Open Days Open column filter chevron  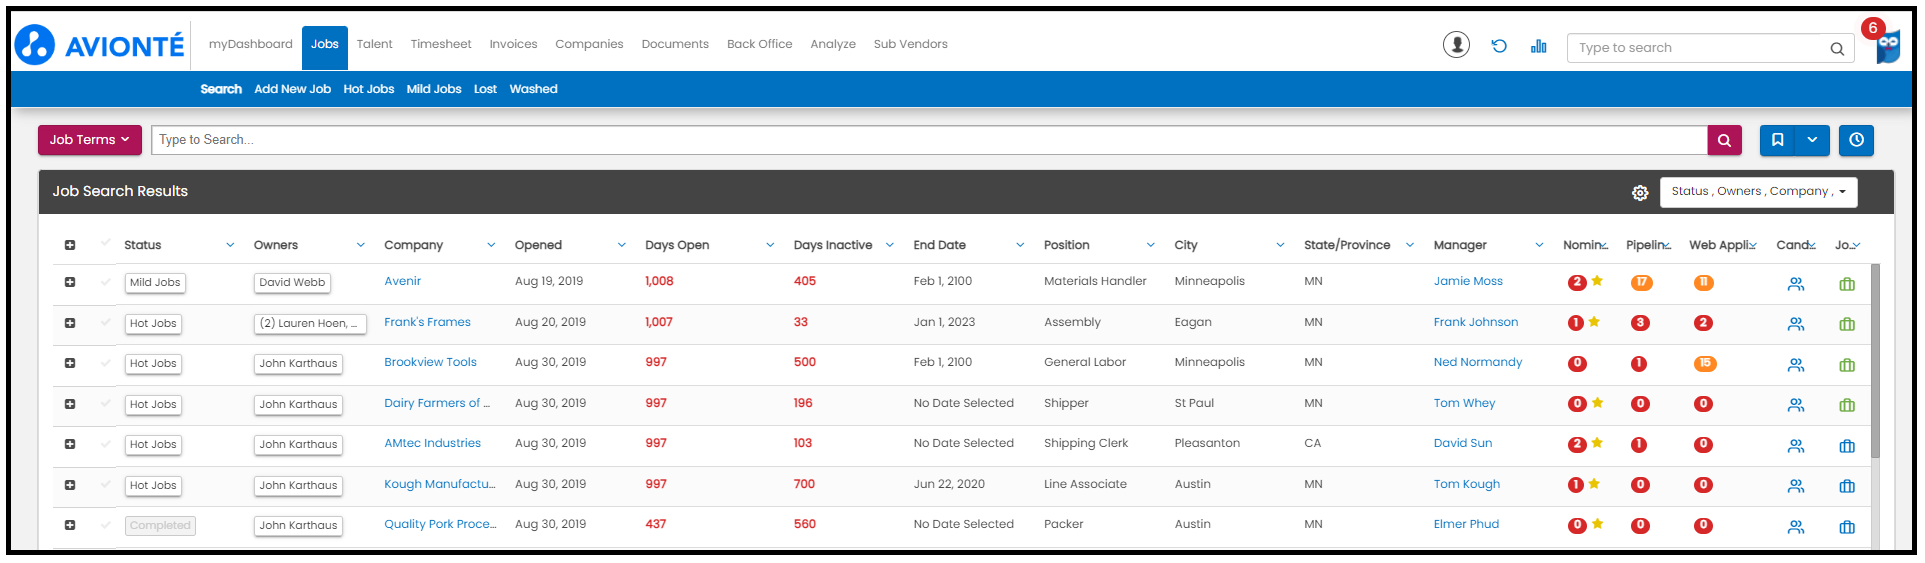click(x=770, y=245)
